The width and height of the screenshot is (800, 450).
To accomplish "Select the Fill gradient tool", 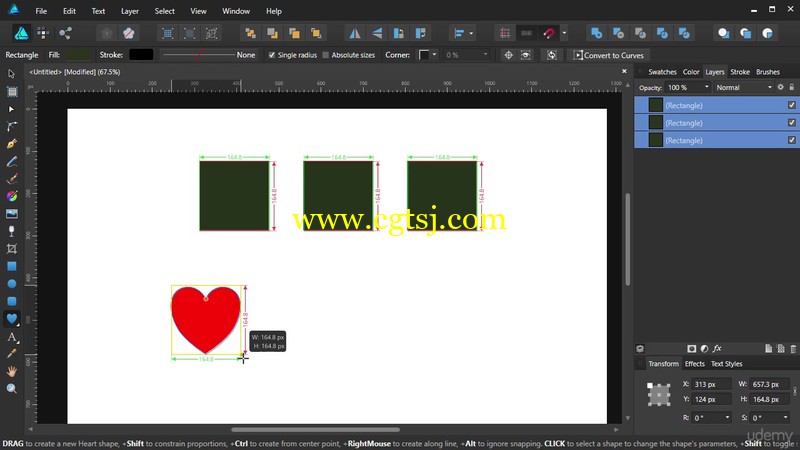I will click(x=11, y=196).
